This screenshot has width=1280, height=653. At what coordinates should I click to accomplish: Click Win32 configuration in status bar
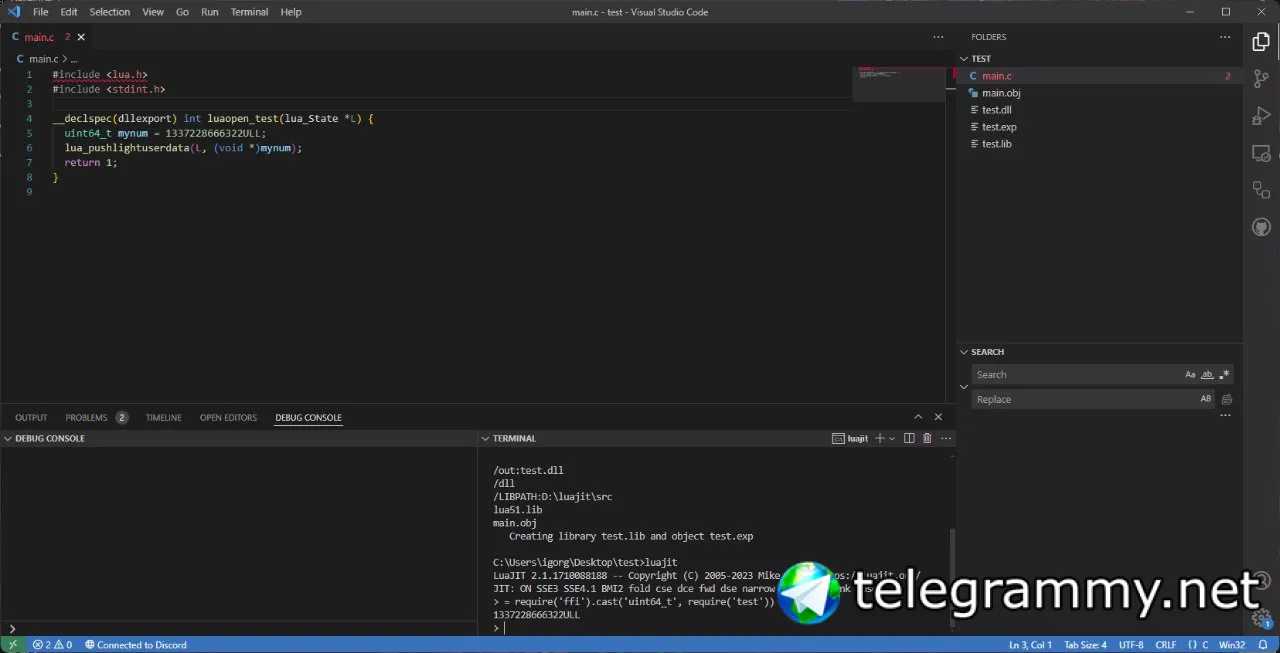[1232, 645]
